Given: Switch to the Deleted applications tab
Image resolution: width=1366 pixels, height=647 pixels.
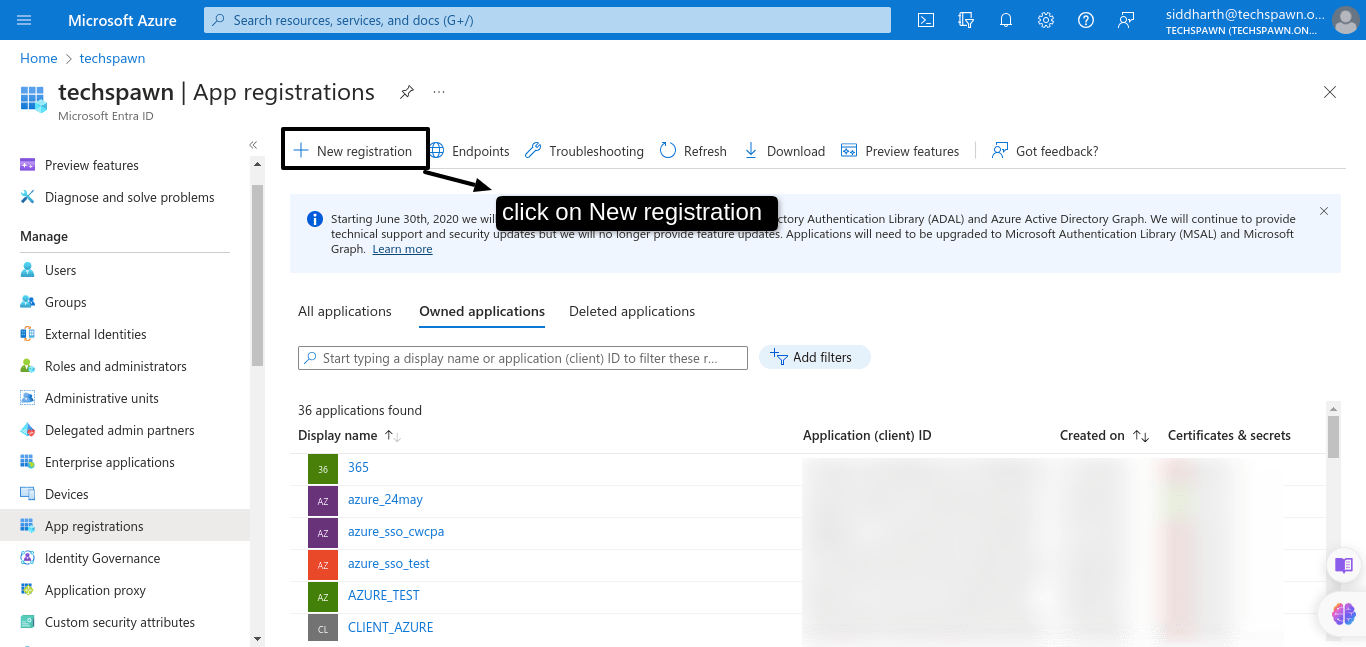Looking at the screenshot, I should coord(632,311).
